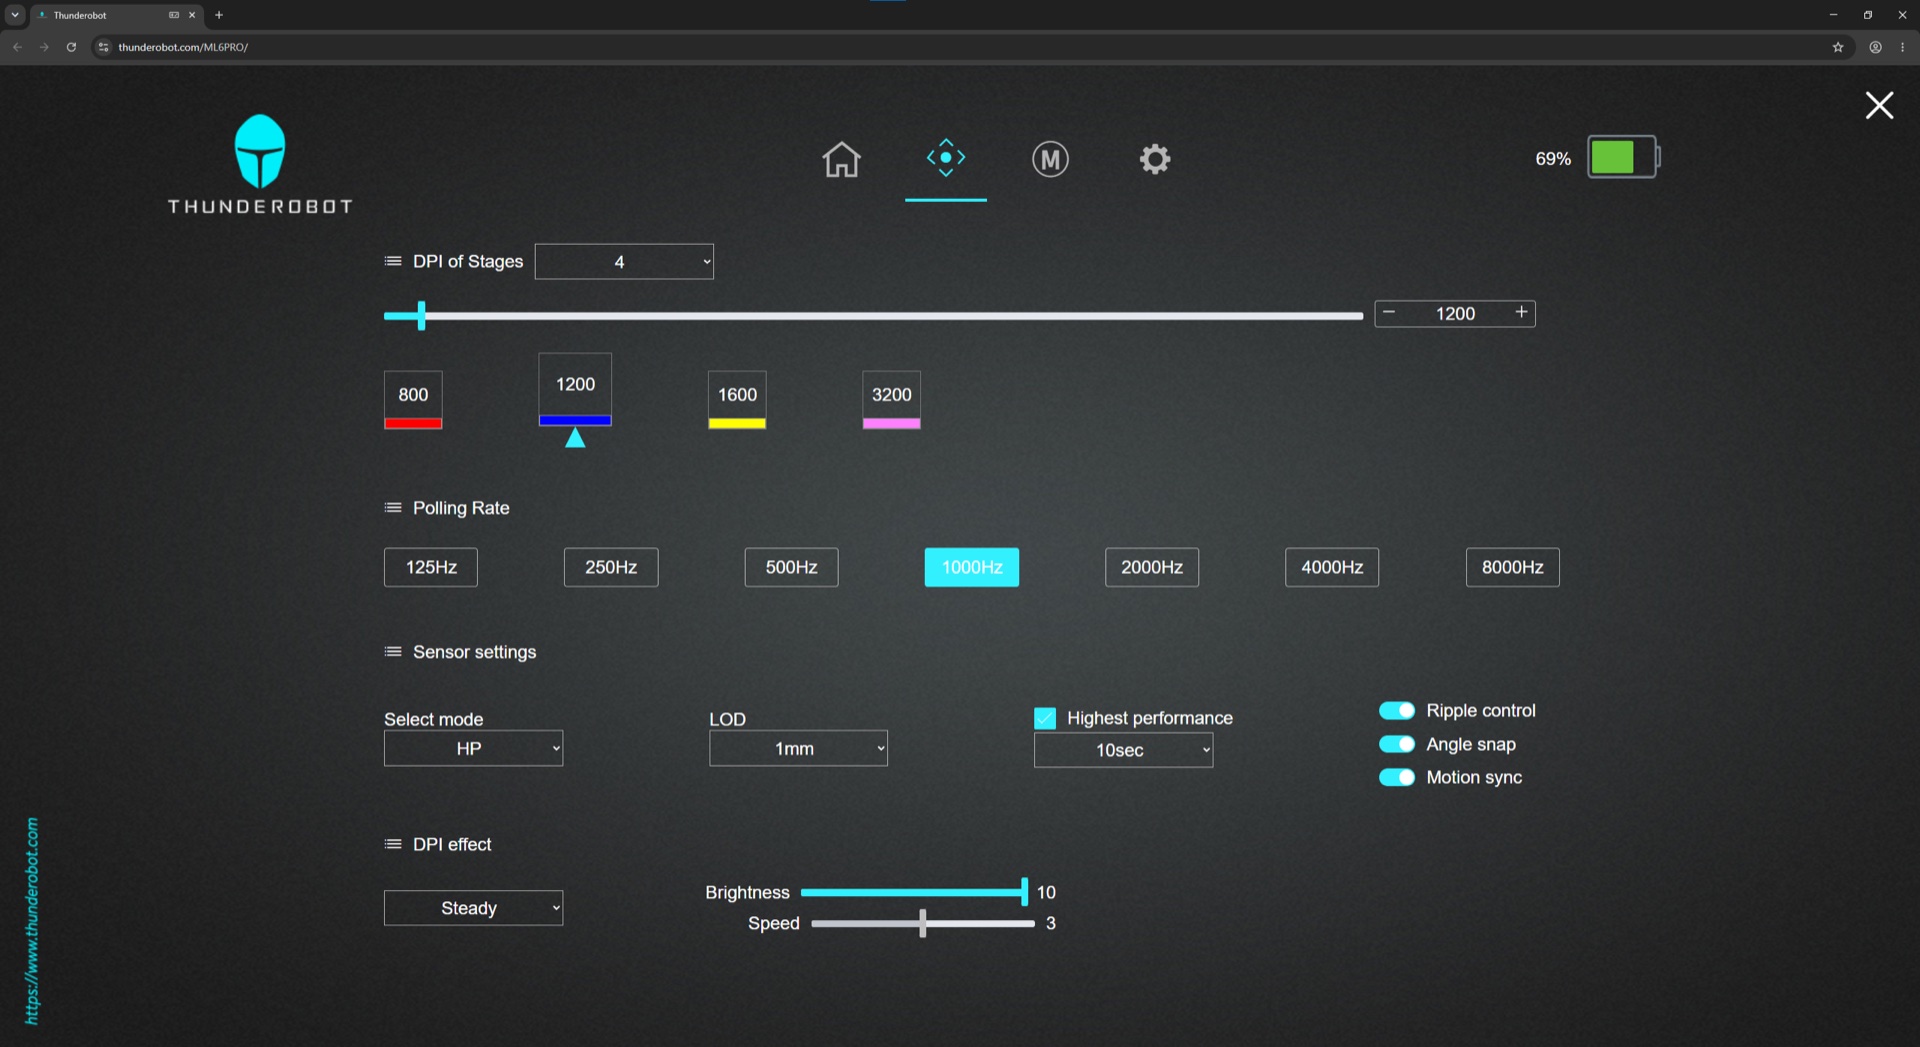Open the Home tab icon
This screenshot has height=1047, width=1920.
coord(841,159)
